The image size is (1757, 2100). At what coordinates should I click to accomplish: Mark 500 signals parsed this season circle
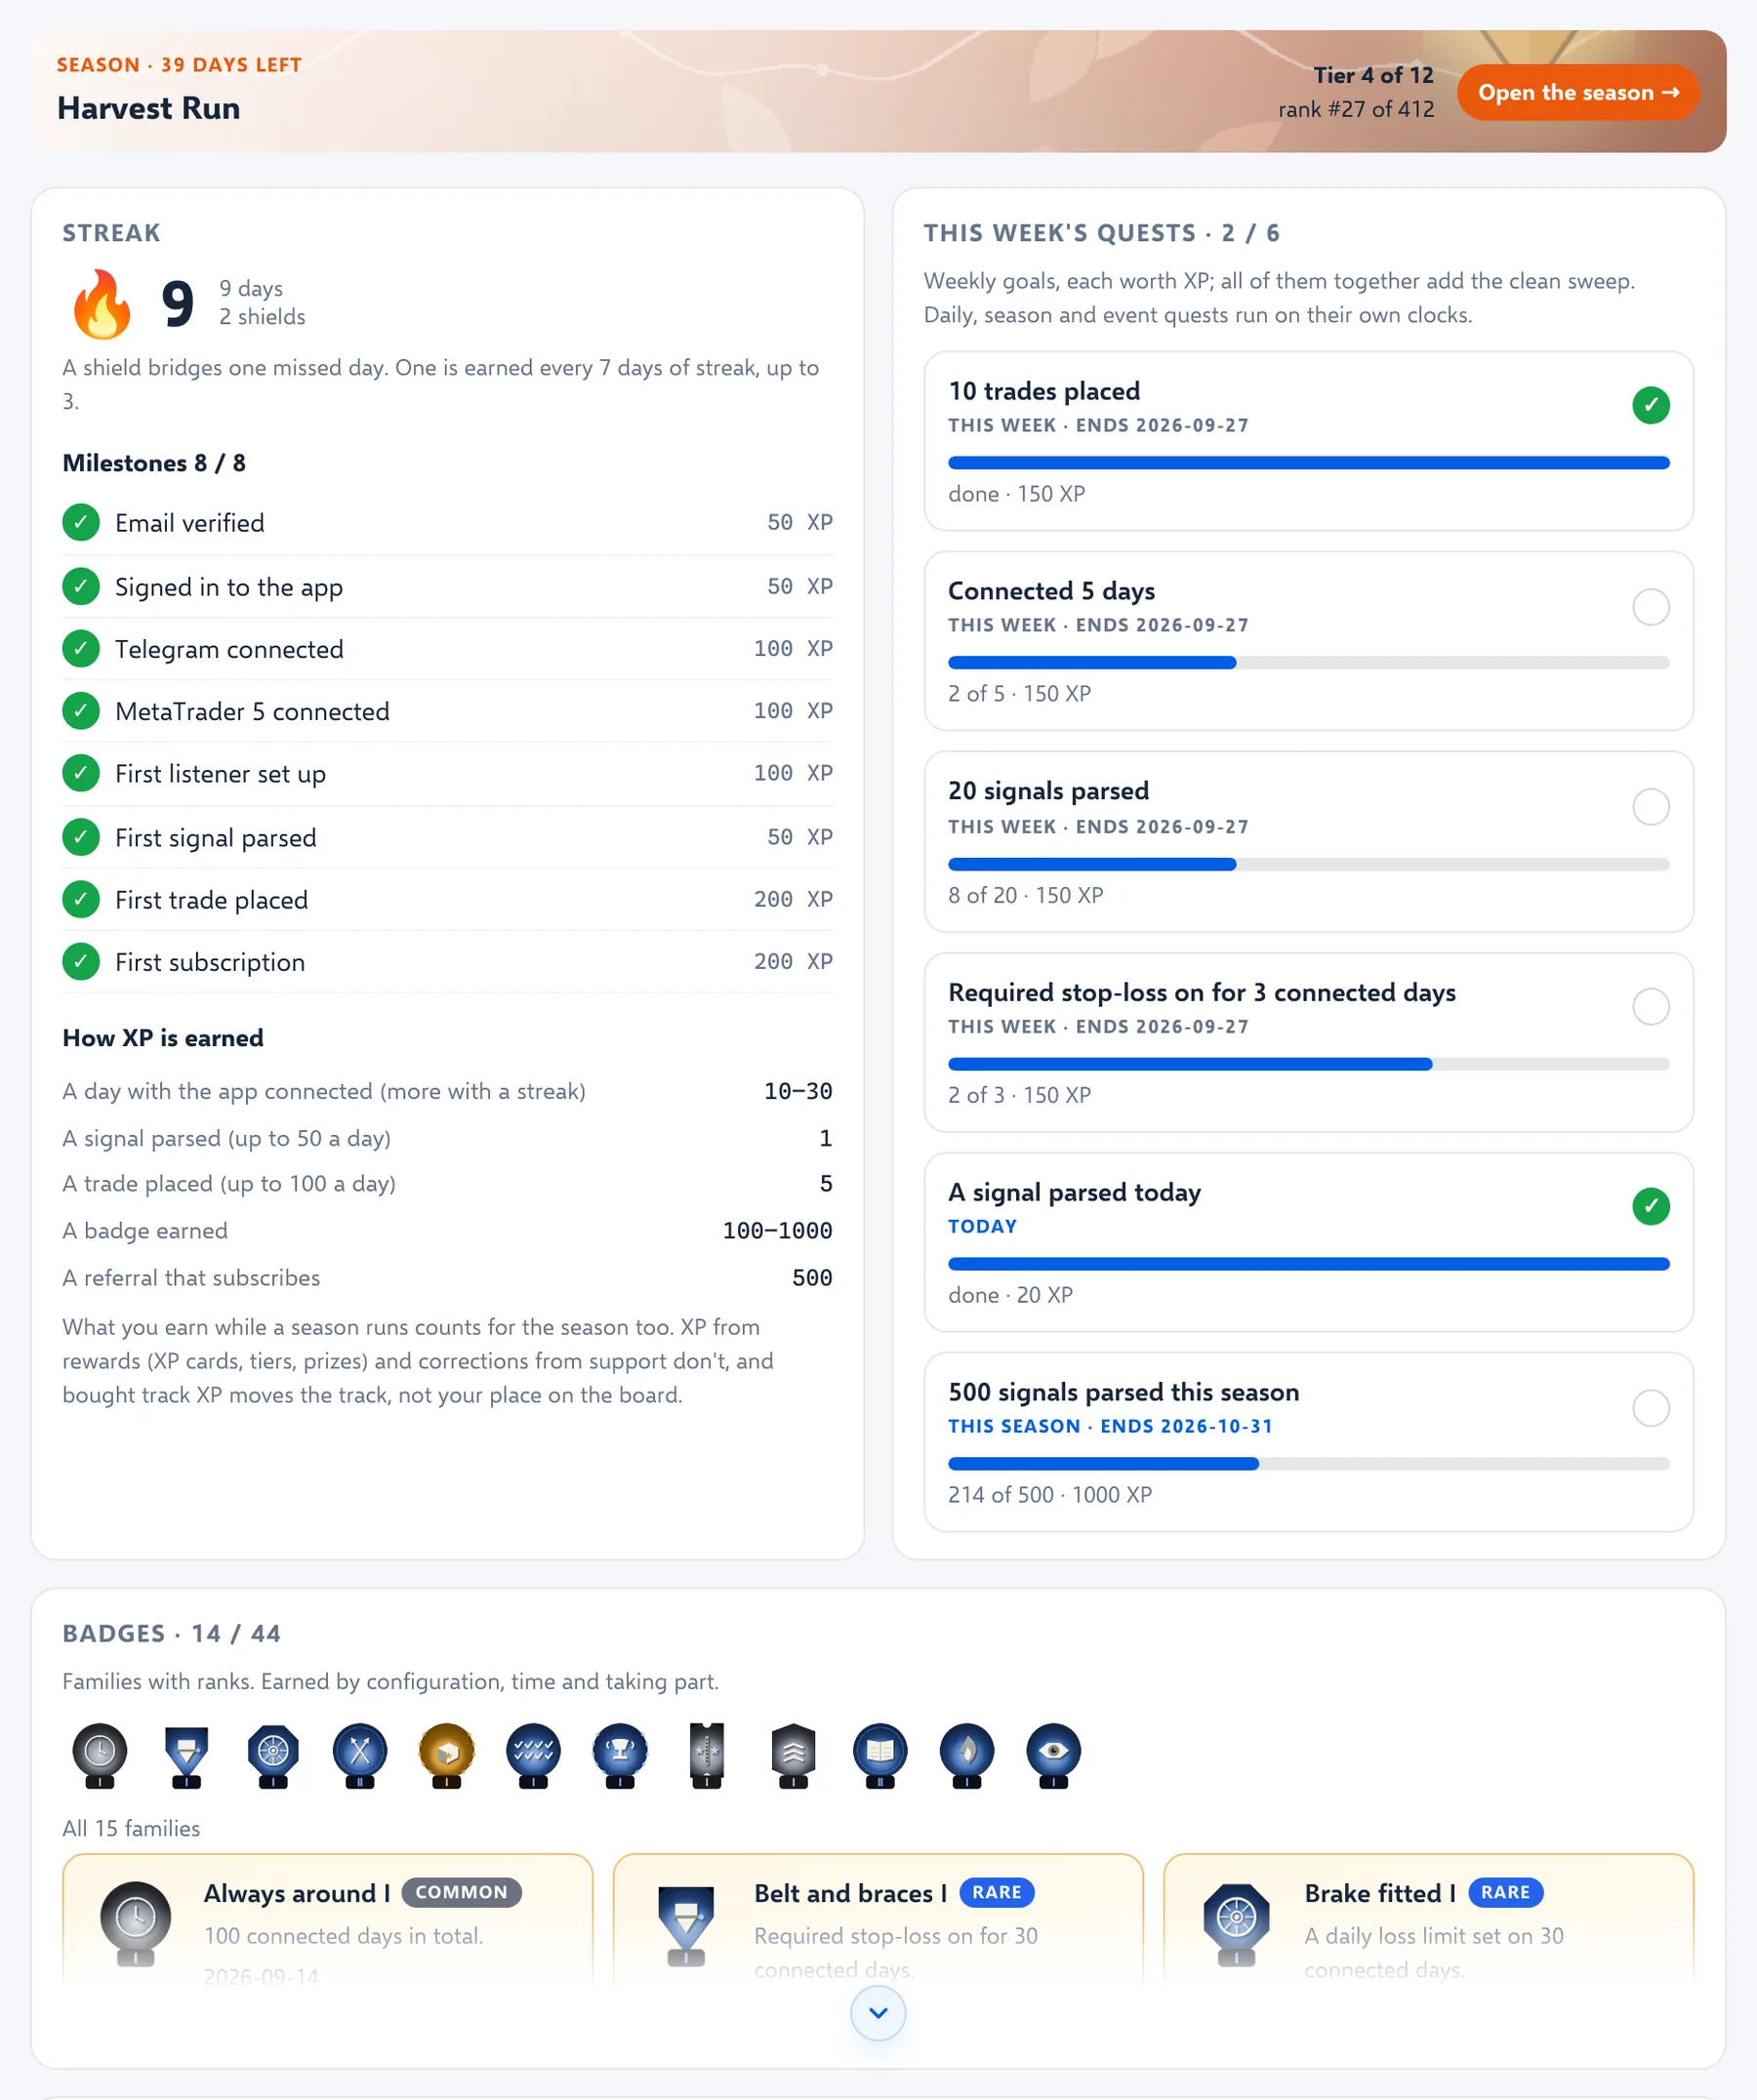click(x=1650, y=1407)
